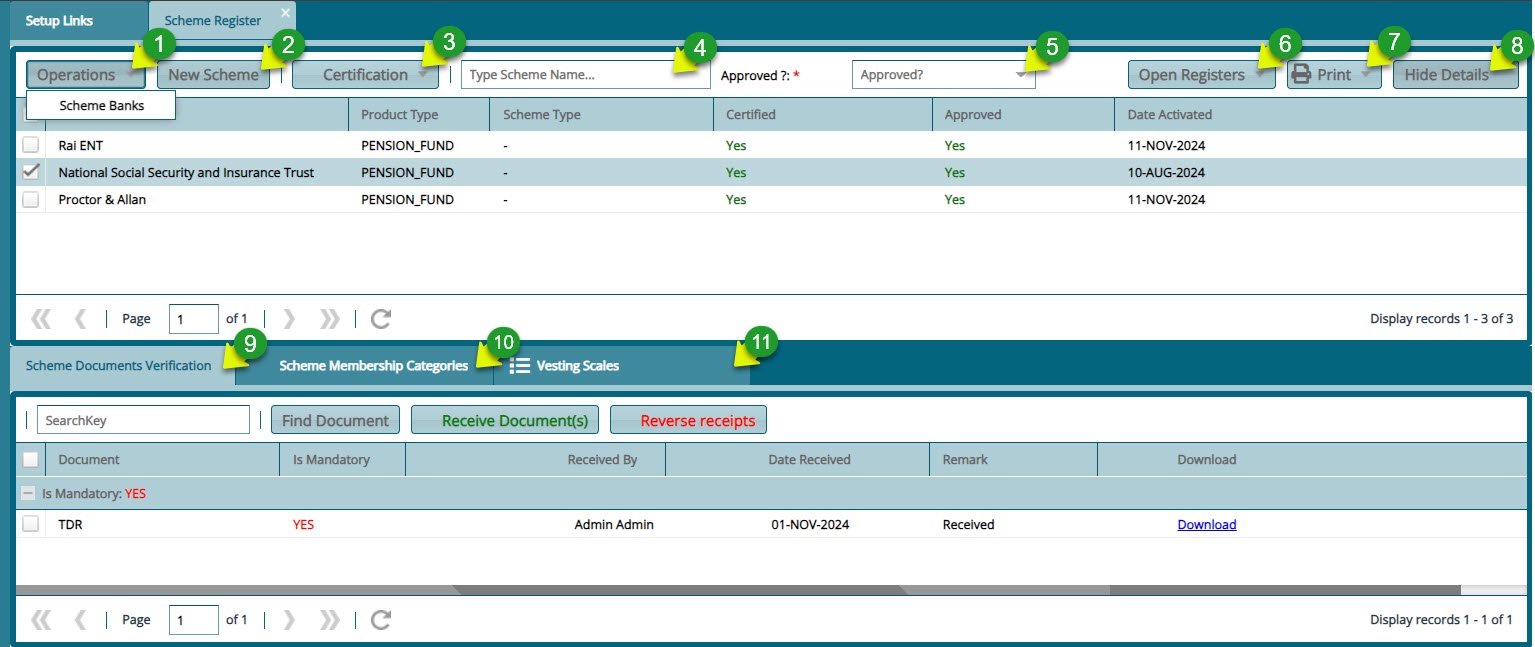Refresh the documents verification grid
The image size is (1535, 647).
379,619
